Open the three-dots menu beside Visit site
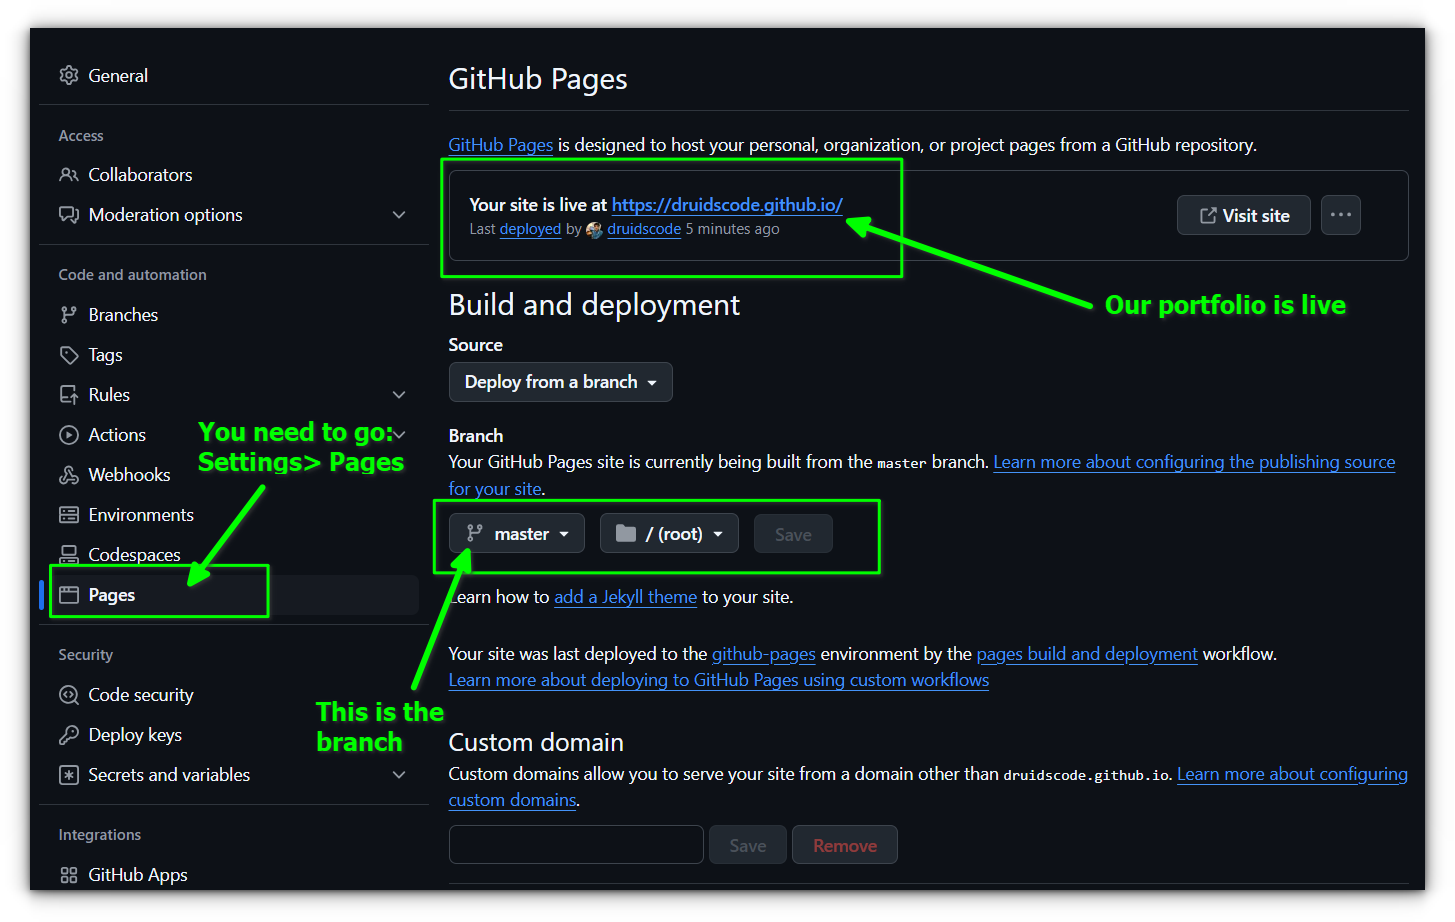The image size is (1455, 922). click(x=1340, y=215)
